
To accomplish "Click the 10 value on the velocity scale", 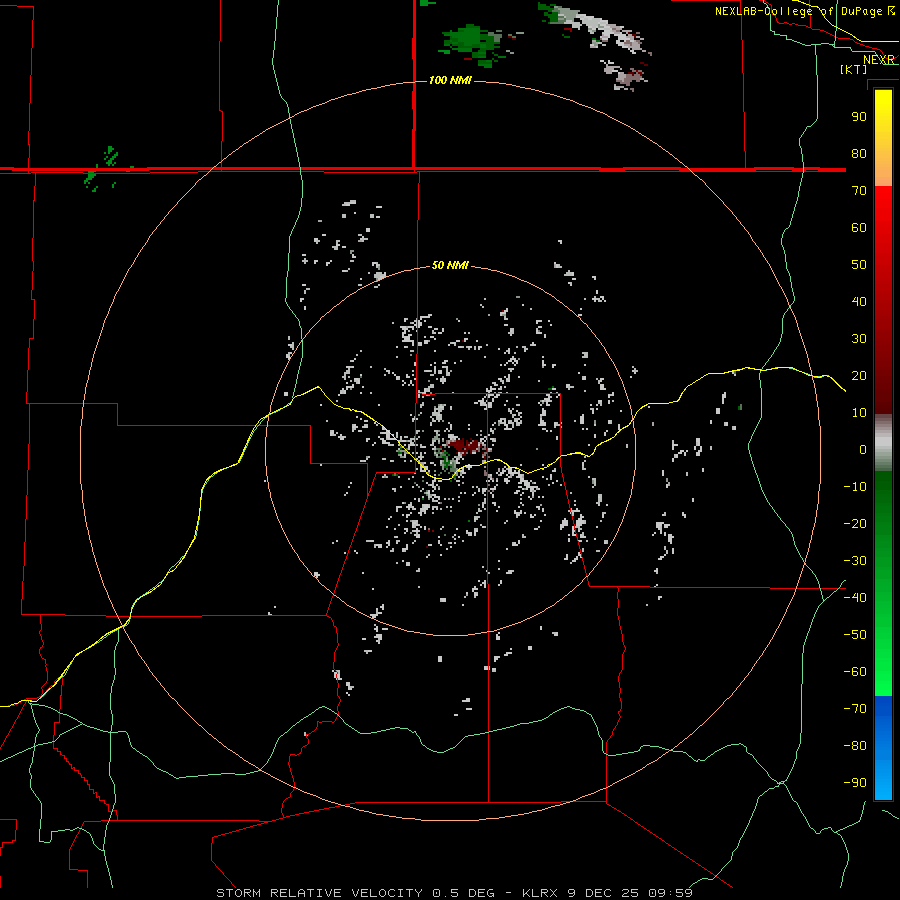I will (x=859, y=413).
